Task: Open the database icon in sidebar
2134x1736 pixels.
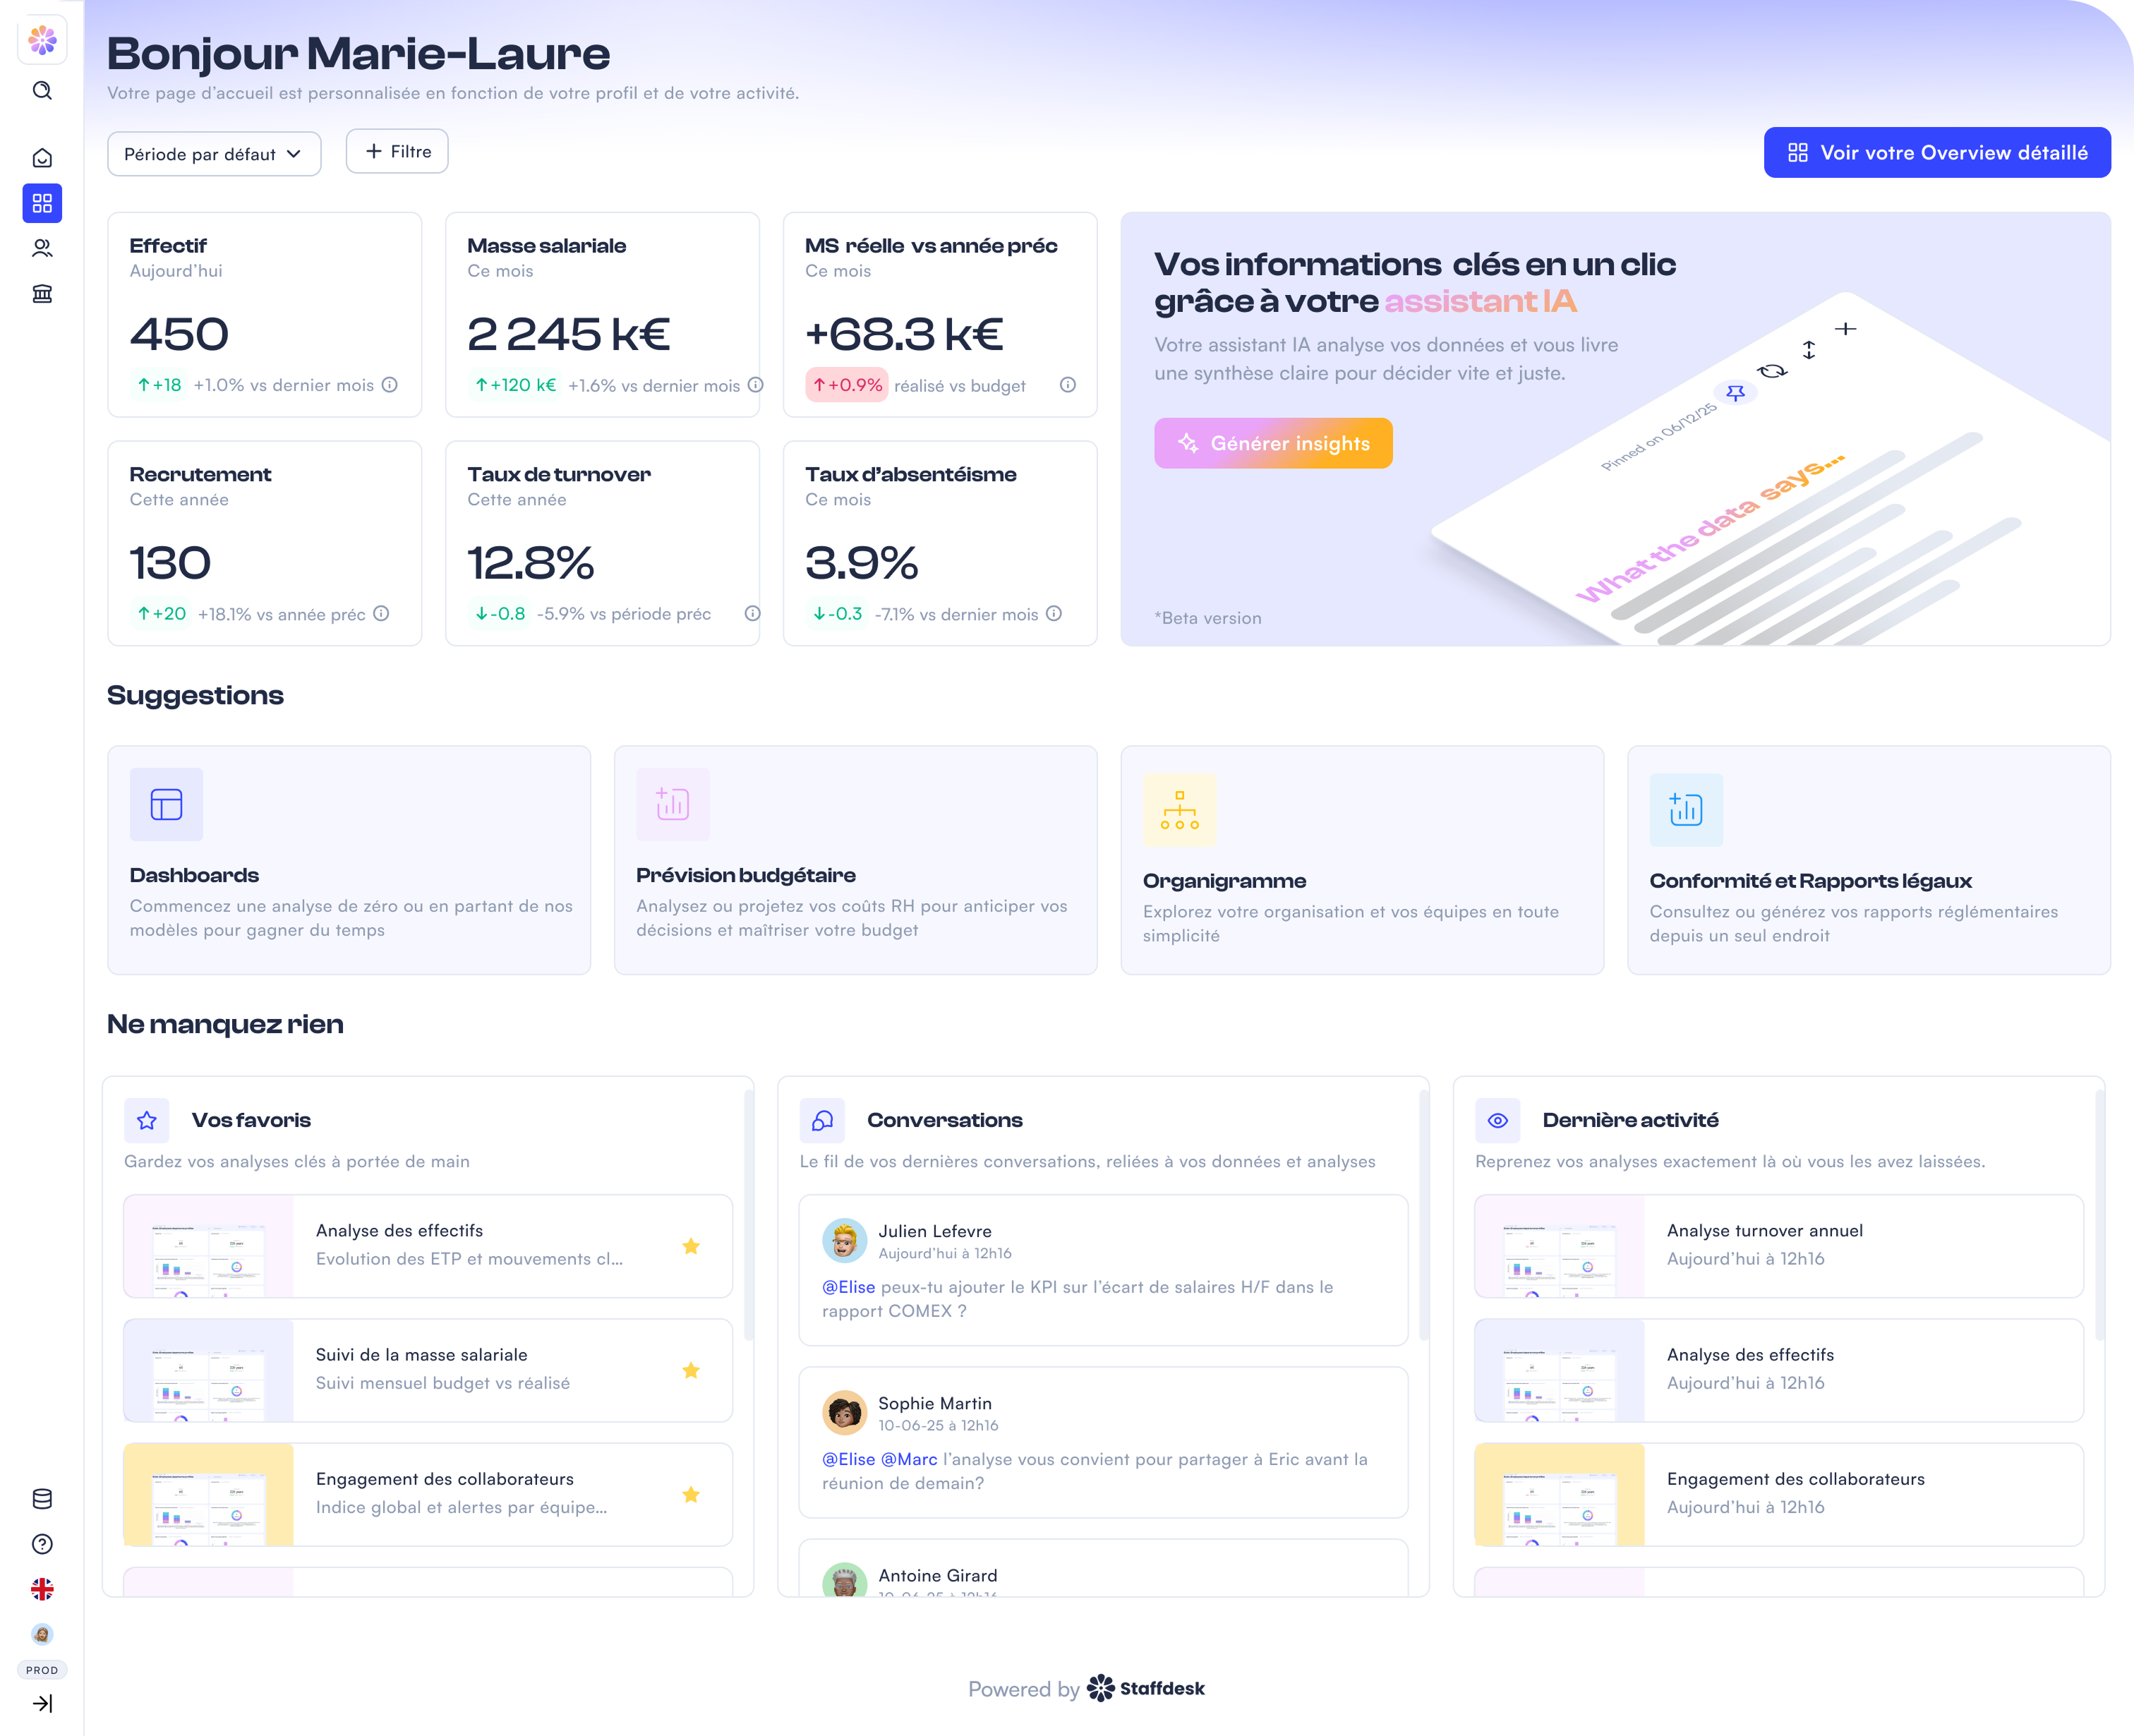Action: 42,1498
